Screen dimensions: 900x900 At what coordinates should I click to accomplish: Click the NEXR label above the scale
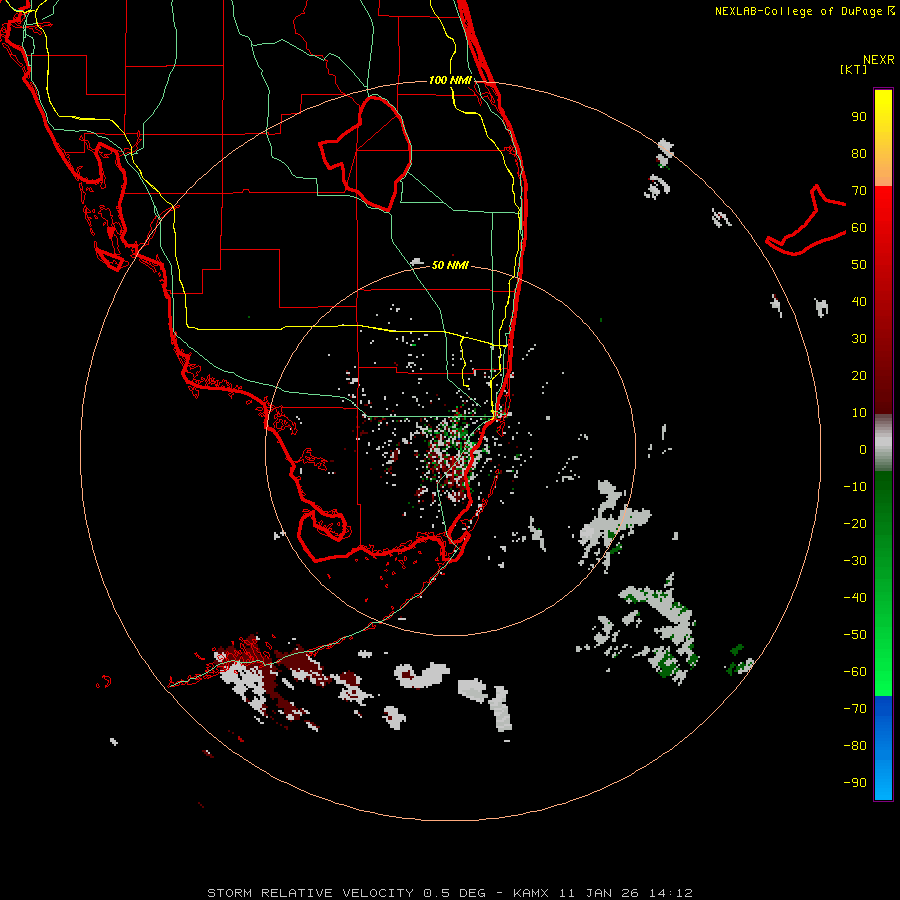[878, 60]
